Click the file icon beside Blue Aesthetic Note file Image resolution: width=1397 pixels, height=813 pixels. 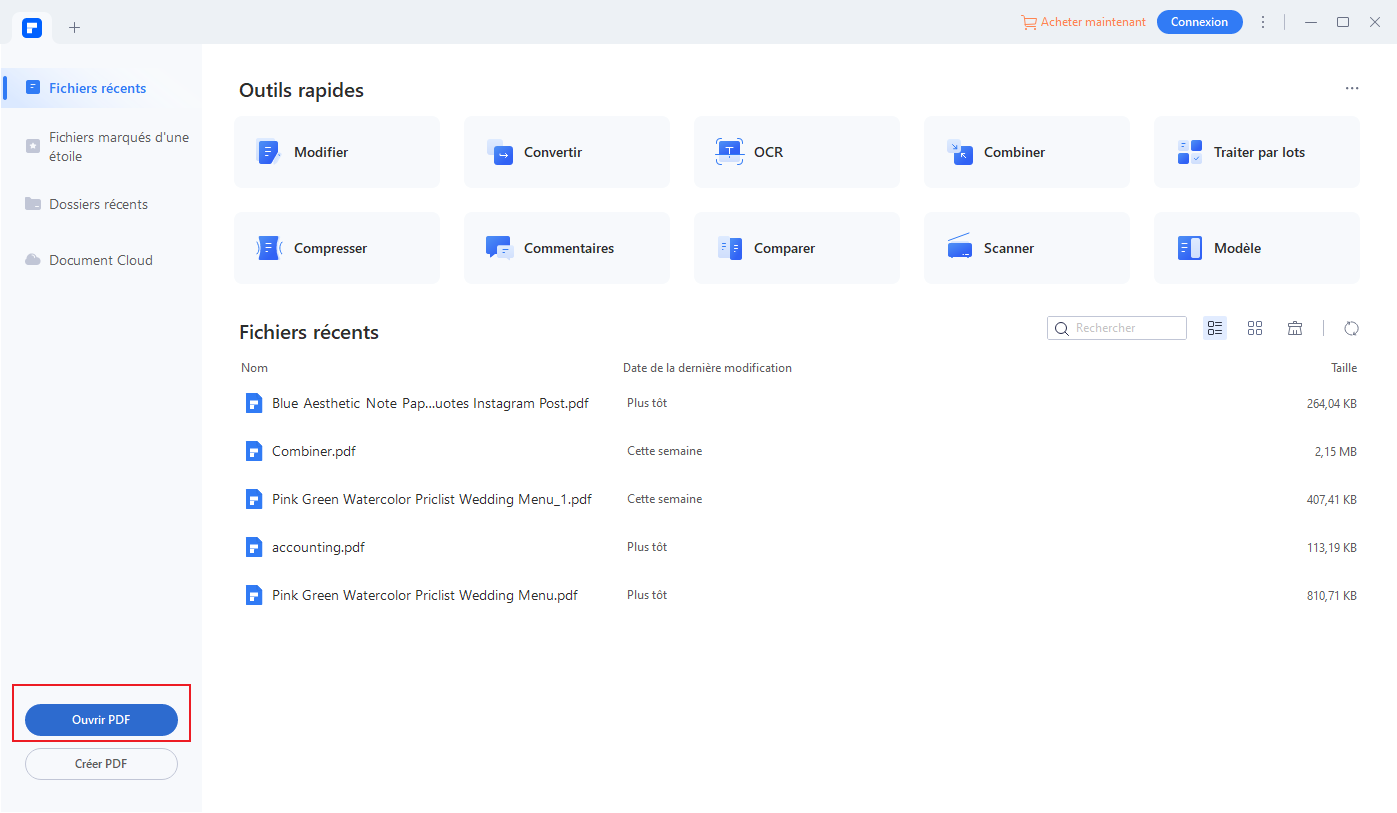[254, 403]
